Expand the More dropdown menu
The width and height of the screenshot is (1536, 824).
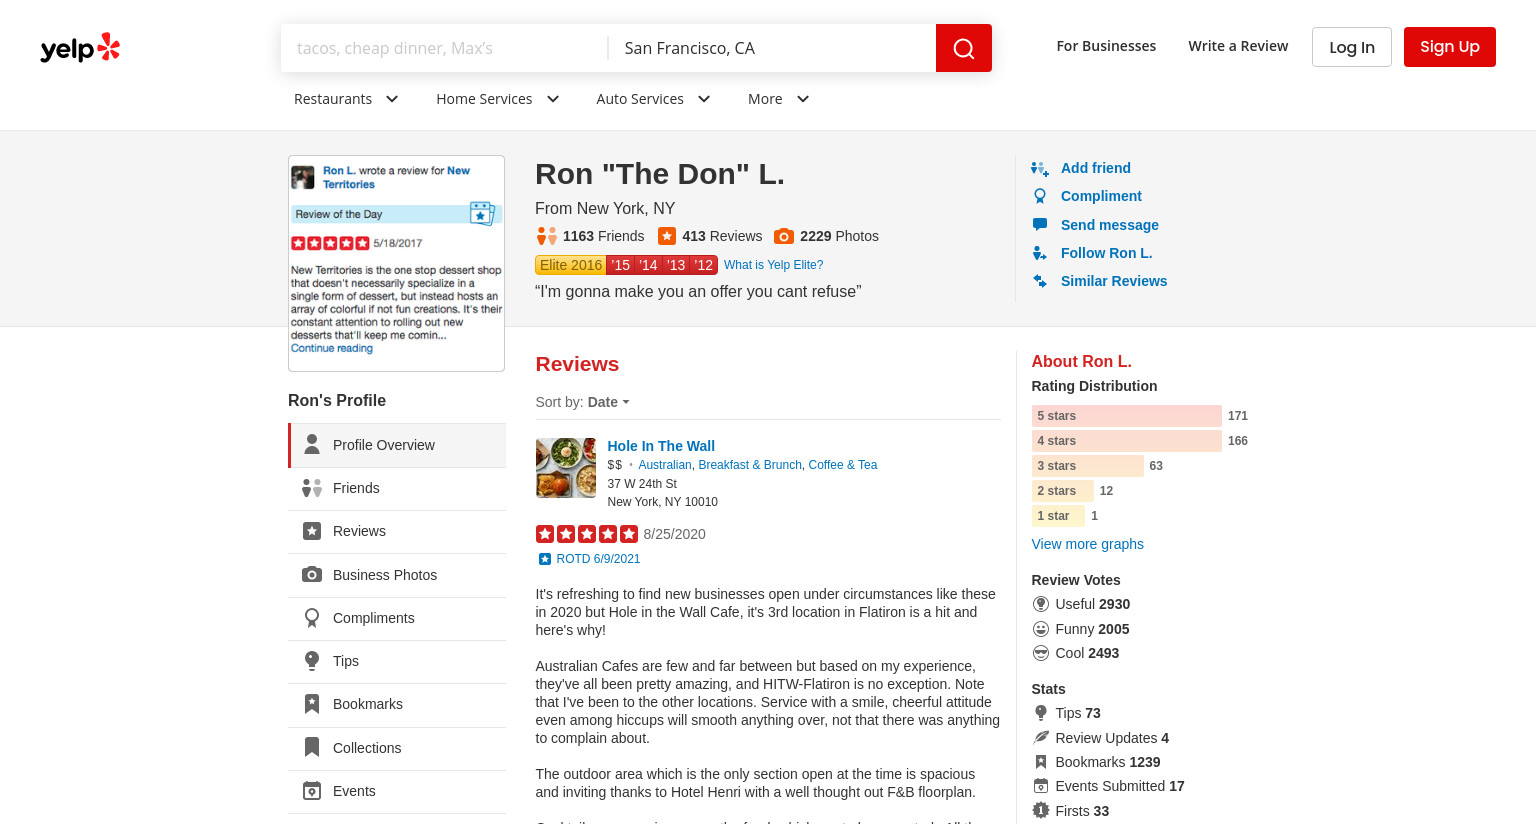[x=779, y=99]
